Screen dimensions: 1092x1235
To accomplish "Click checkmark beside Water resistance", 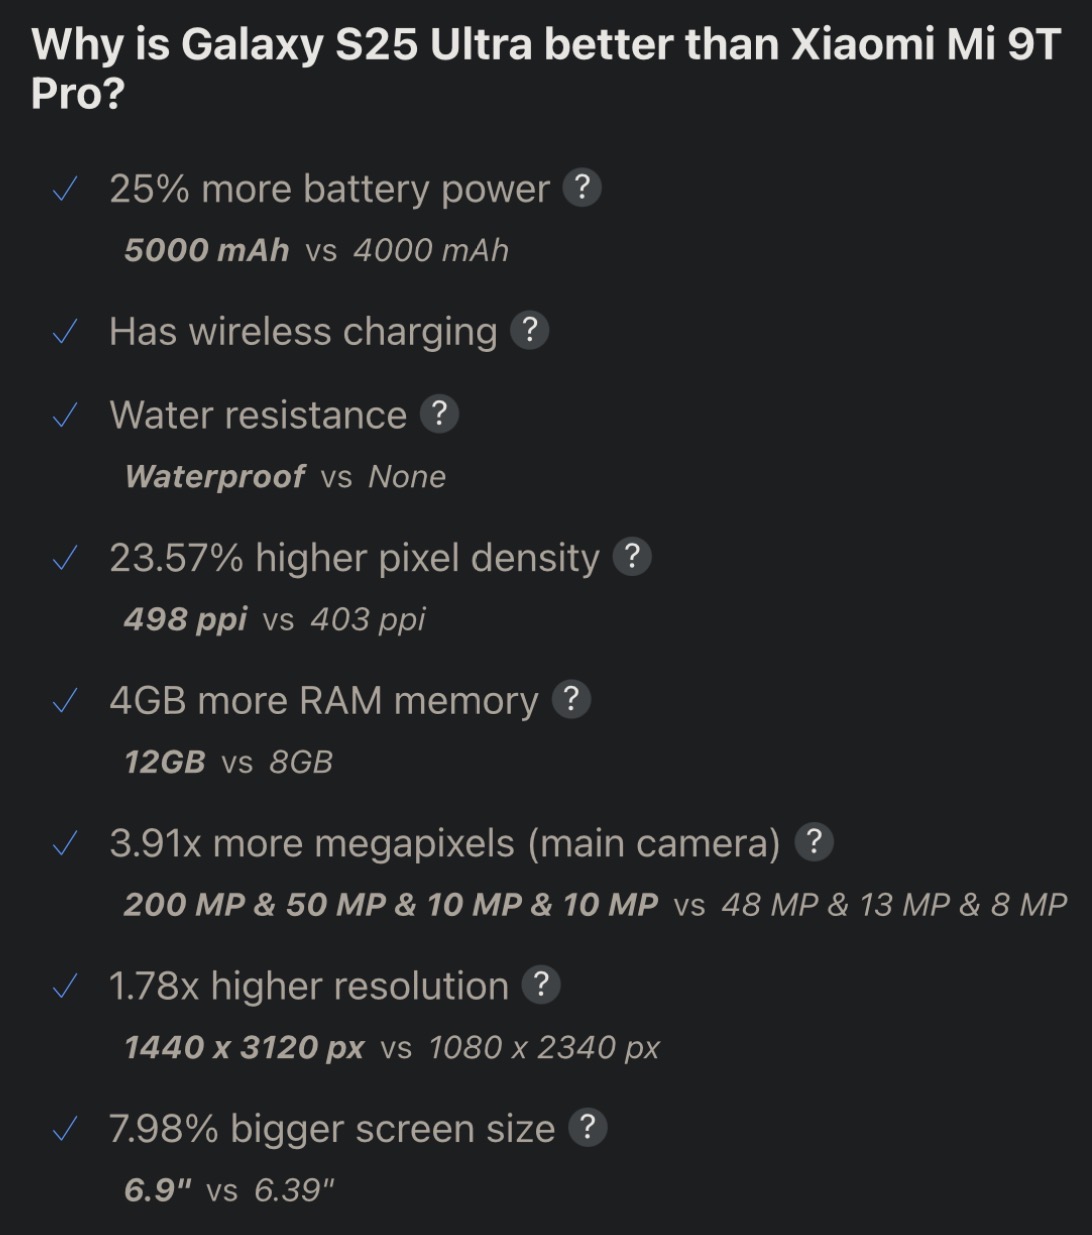I will tap(65, 416).
